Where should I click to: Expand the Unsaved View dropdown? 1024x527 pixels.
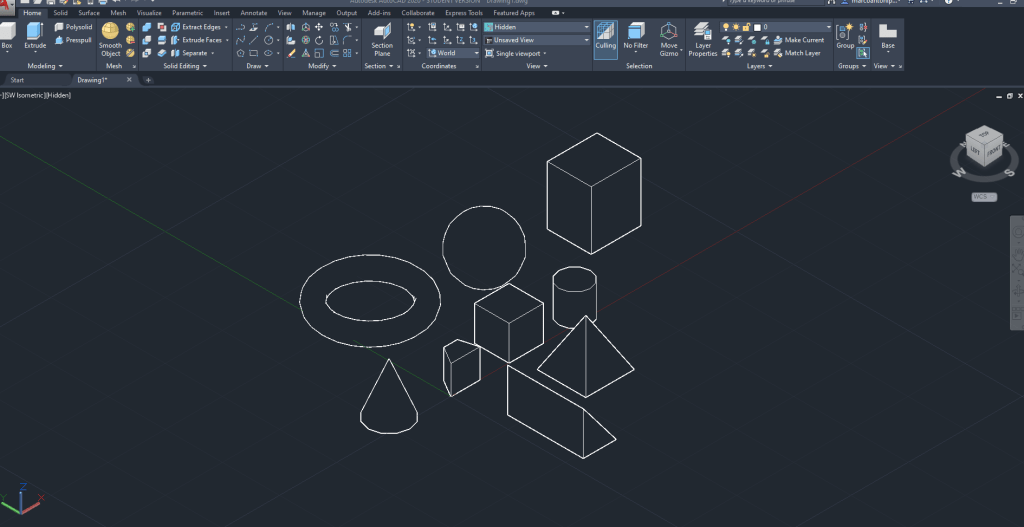[x=535, y=40]
